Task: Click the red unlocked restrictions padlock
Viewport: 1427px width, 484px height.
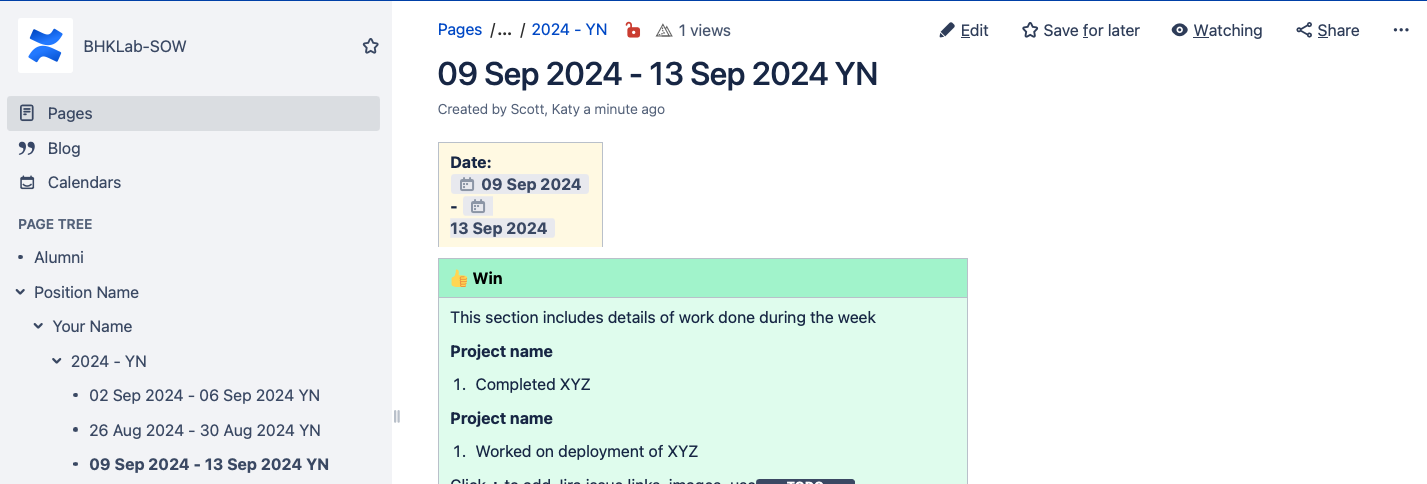Action: click(x=632, y=30)
